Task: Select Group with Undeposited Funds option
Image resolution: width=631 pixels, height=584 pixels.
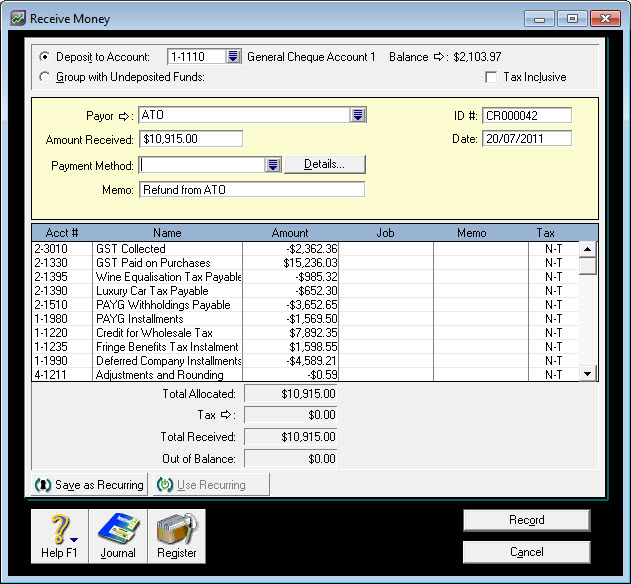Action: pyautogui.click(x=44, y=77)
